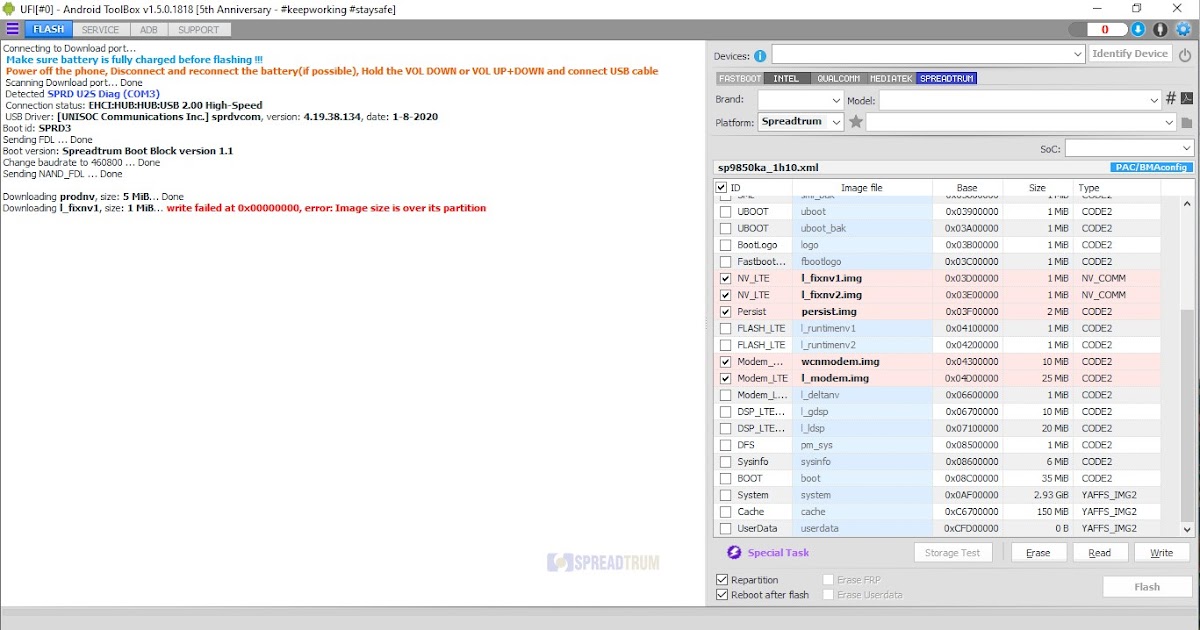Image resolution: width=1200 pixels, height=630 pixels.
Task: Click the Base column header
Action: pyautogui.click(x=967, y=188)
